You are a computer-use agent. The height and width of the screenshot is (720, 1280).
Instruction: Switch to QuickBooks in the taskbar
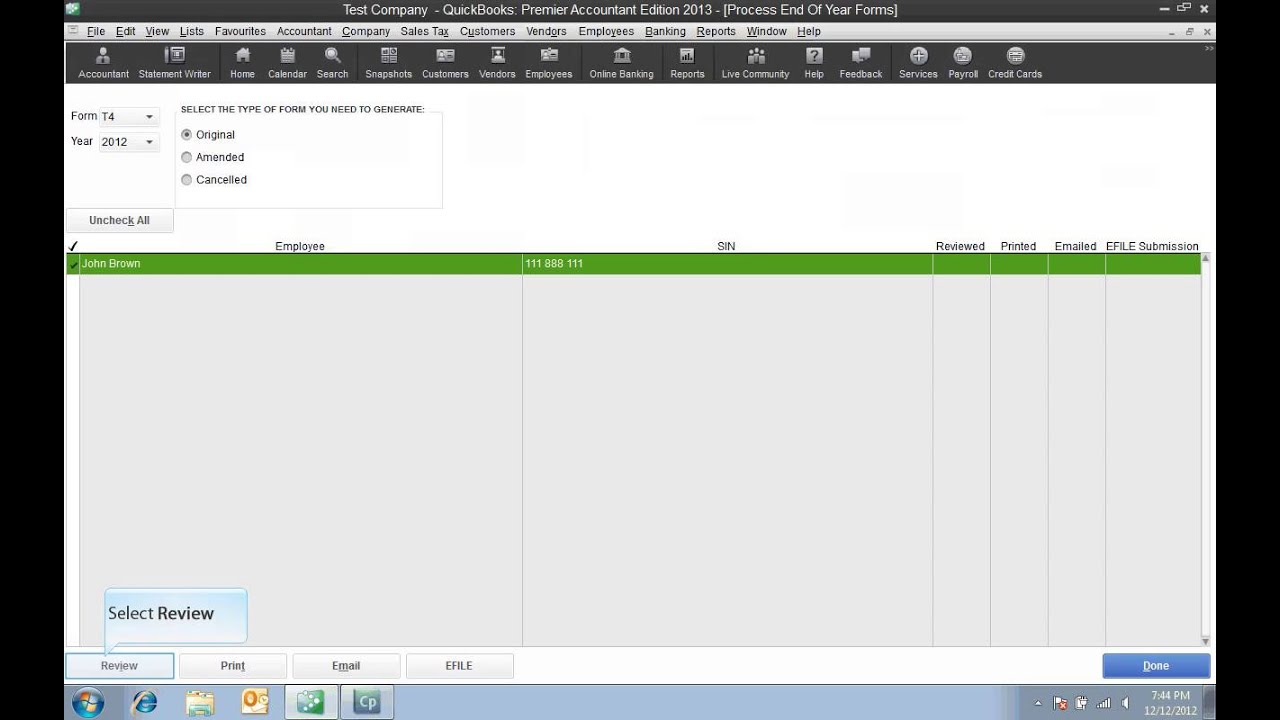(x=310, y=702)
